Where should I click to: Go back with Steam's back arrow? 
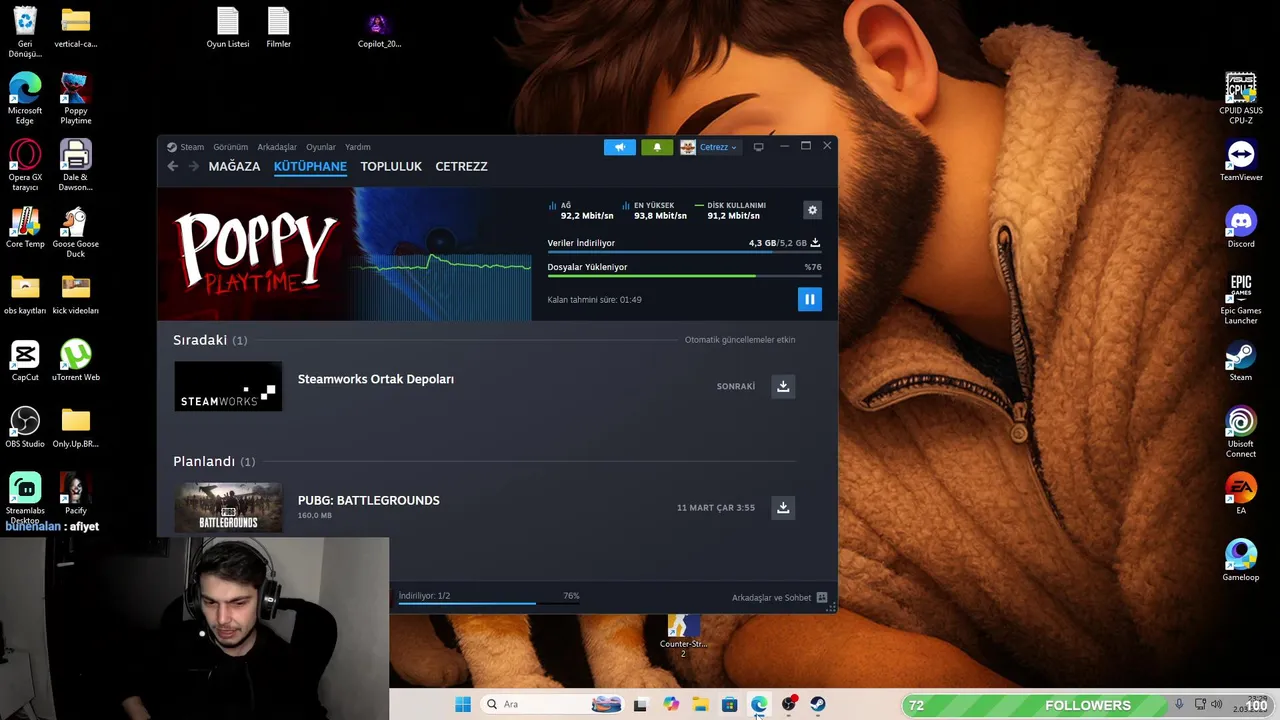coord(173,166)
